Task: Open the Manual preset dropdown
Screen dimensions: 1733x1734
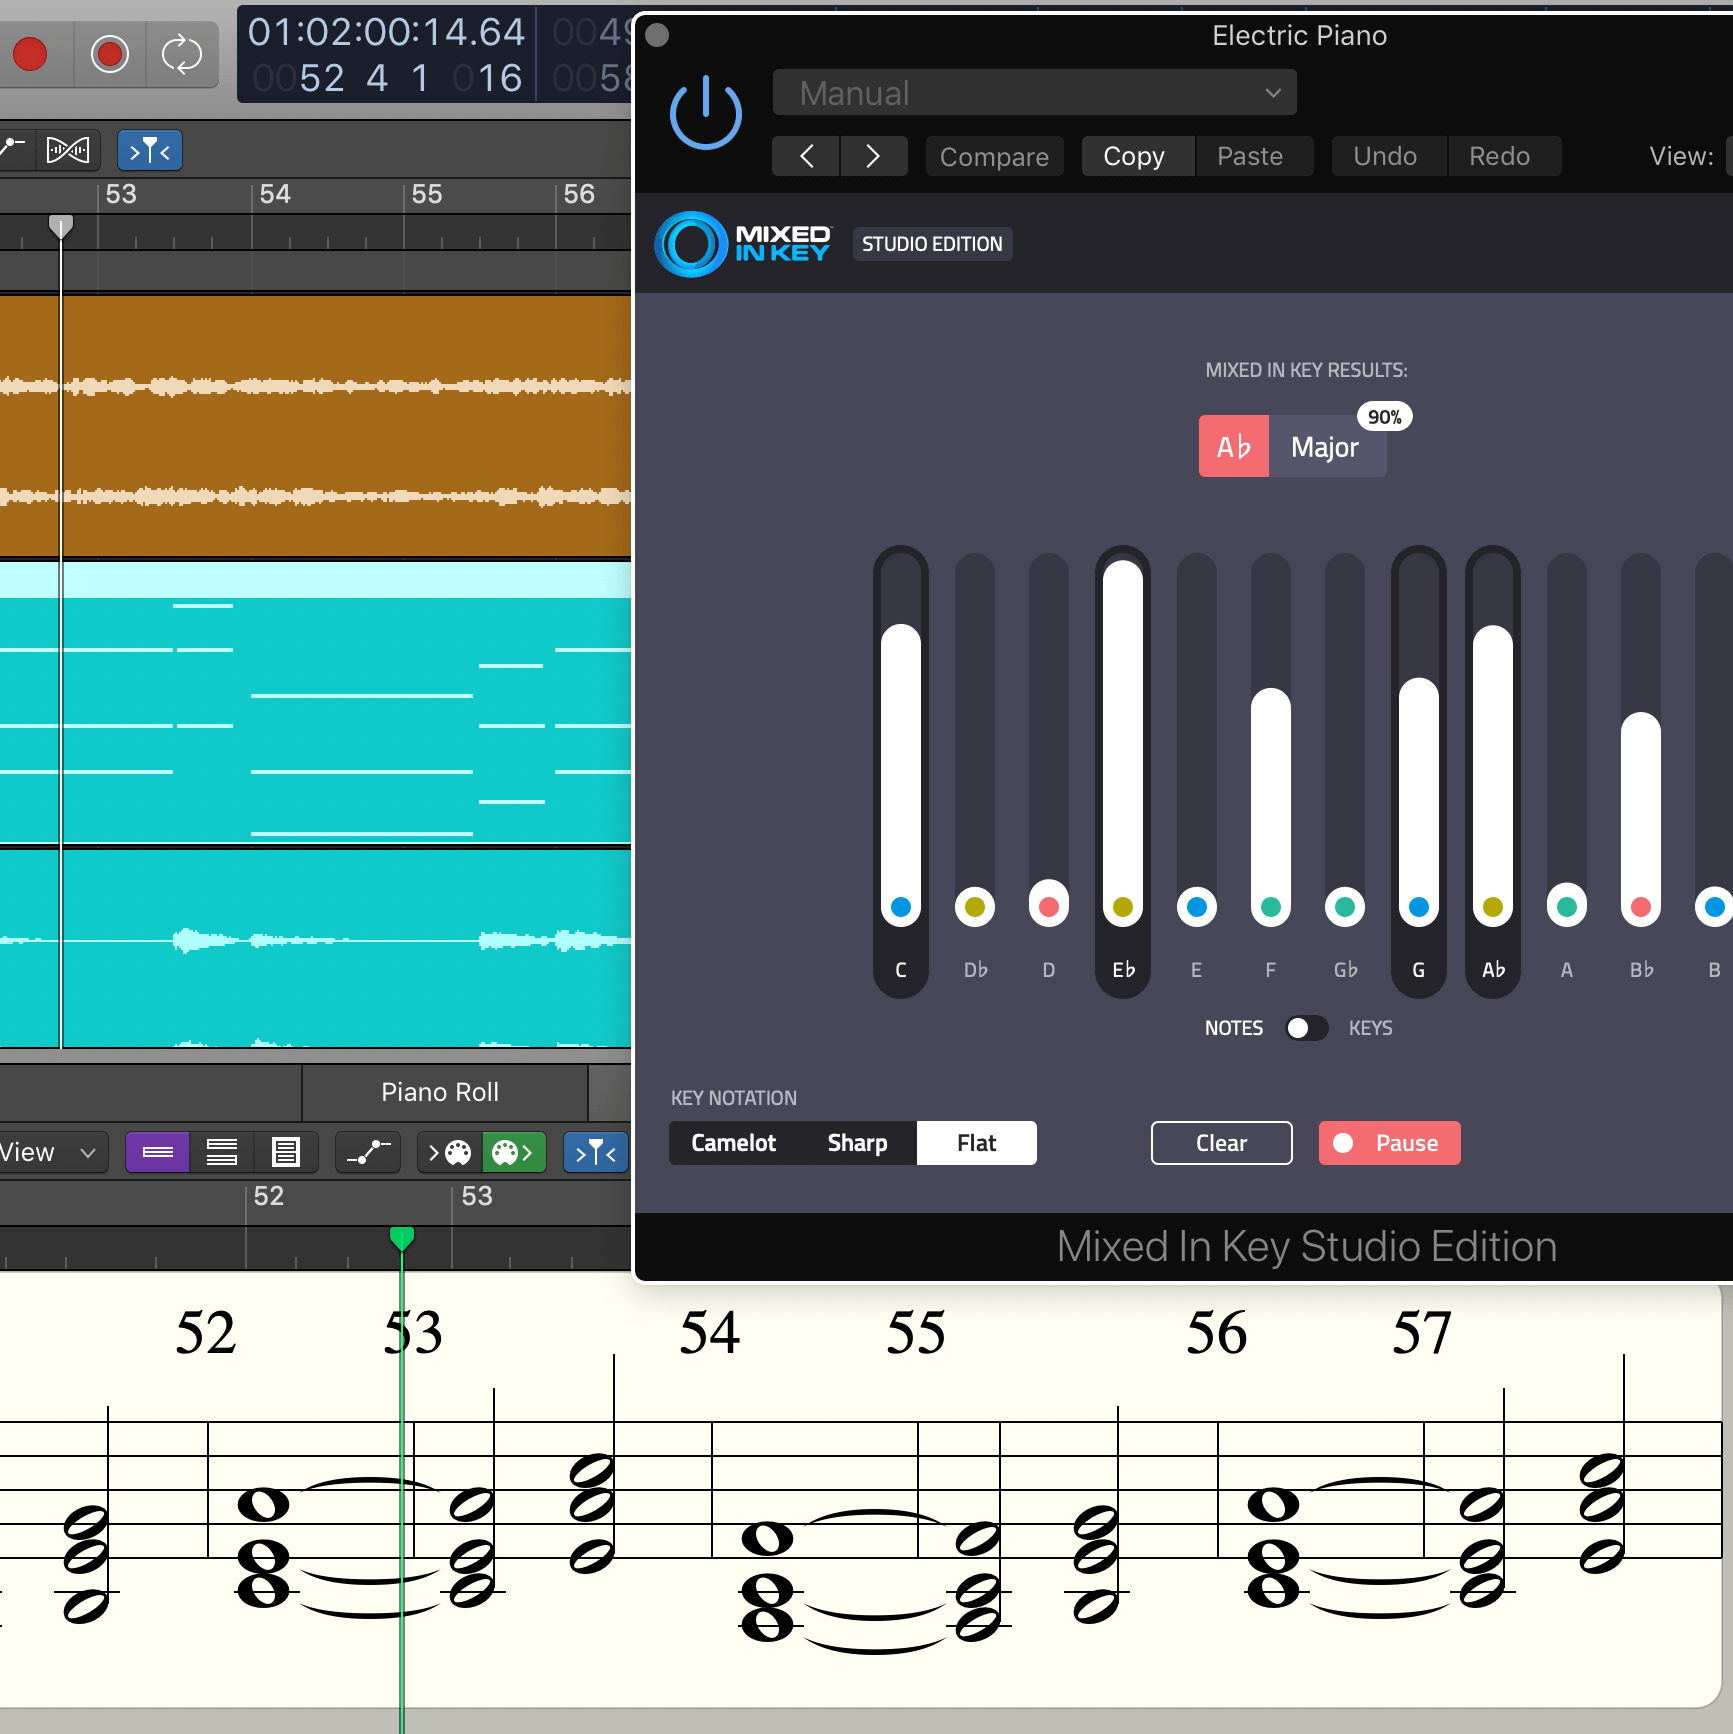Action: point(1034,93)
